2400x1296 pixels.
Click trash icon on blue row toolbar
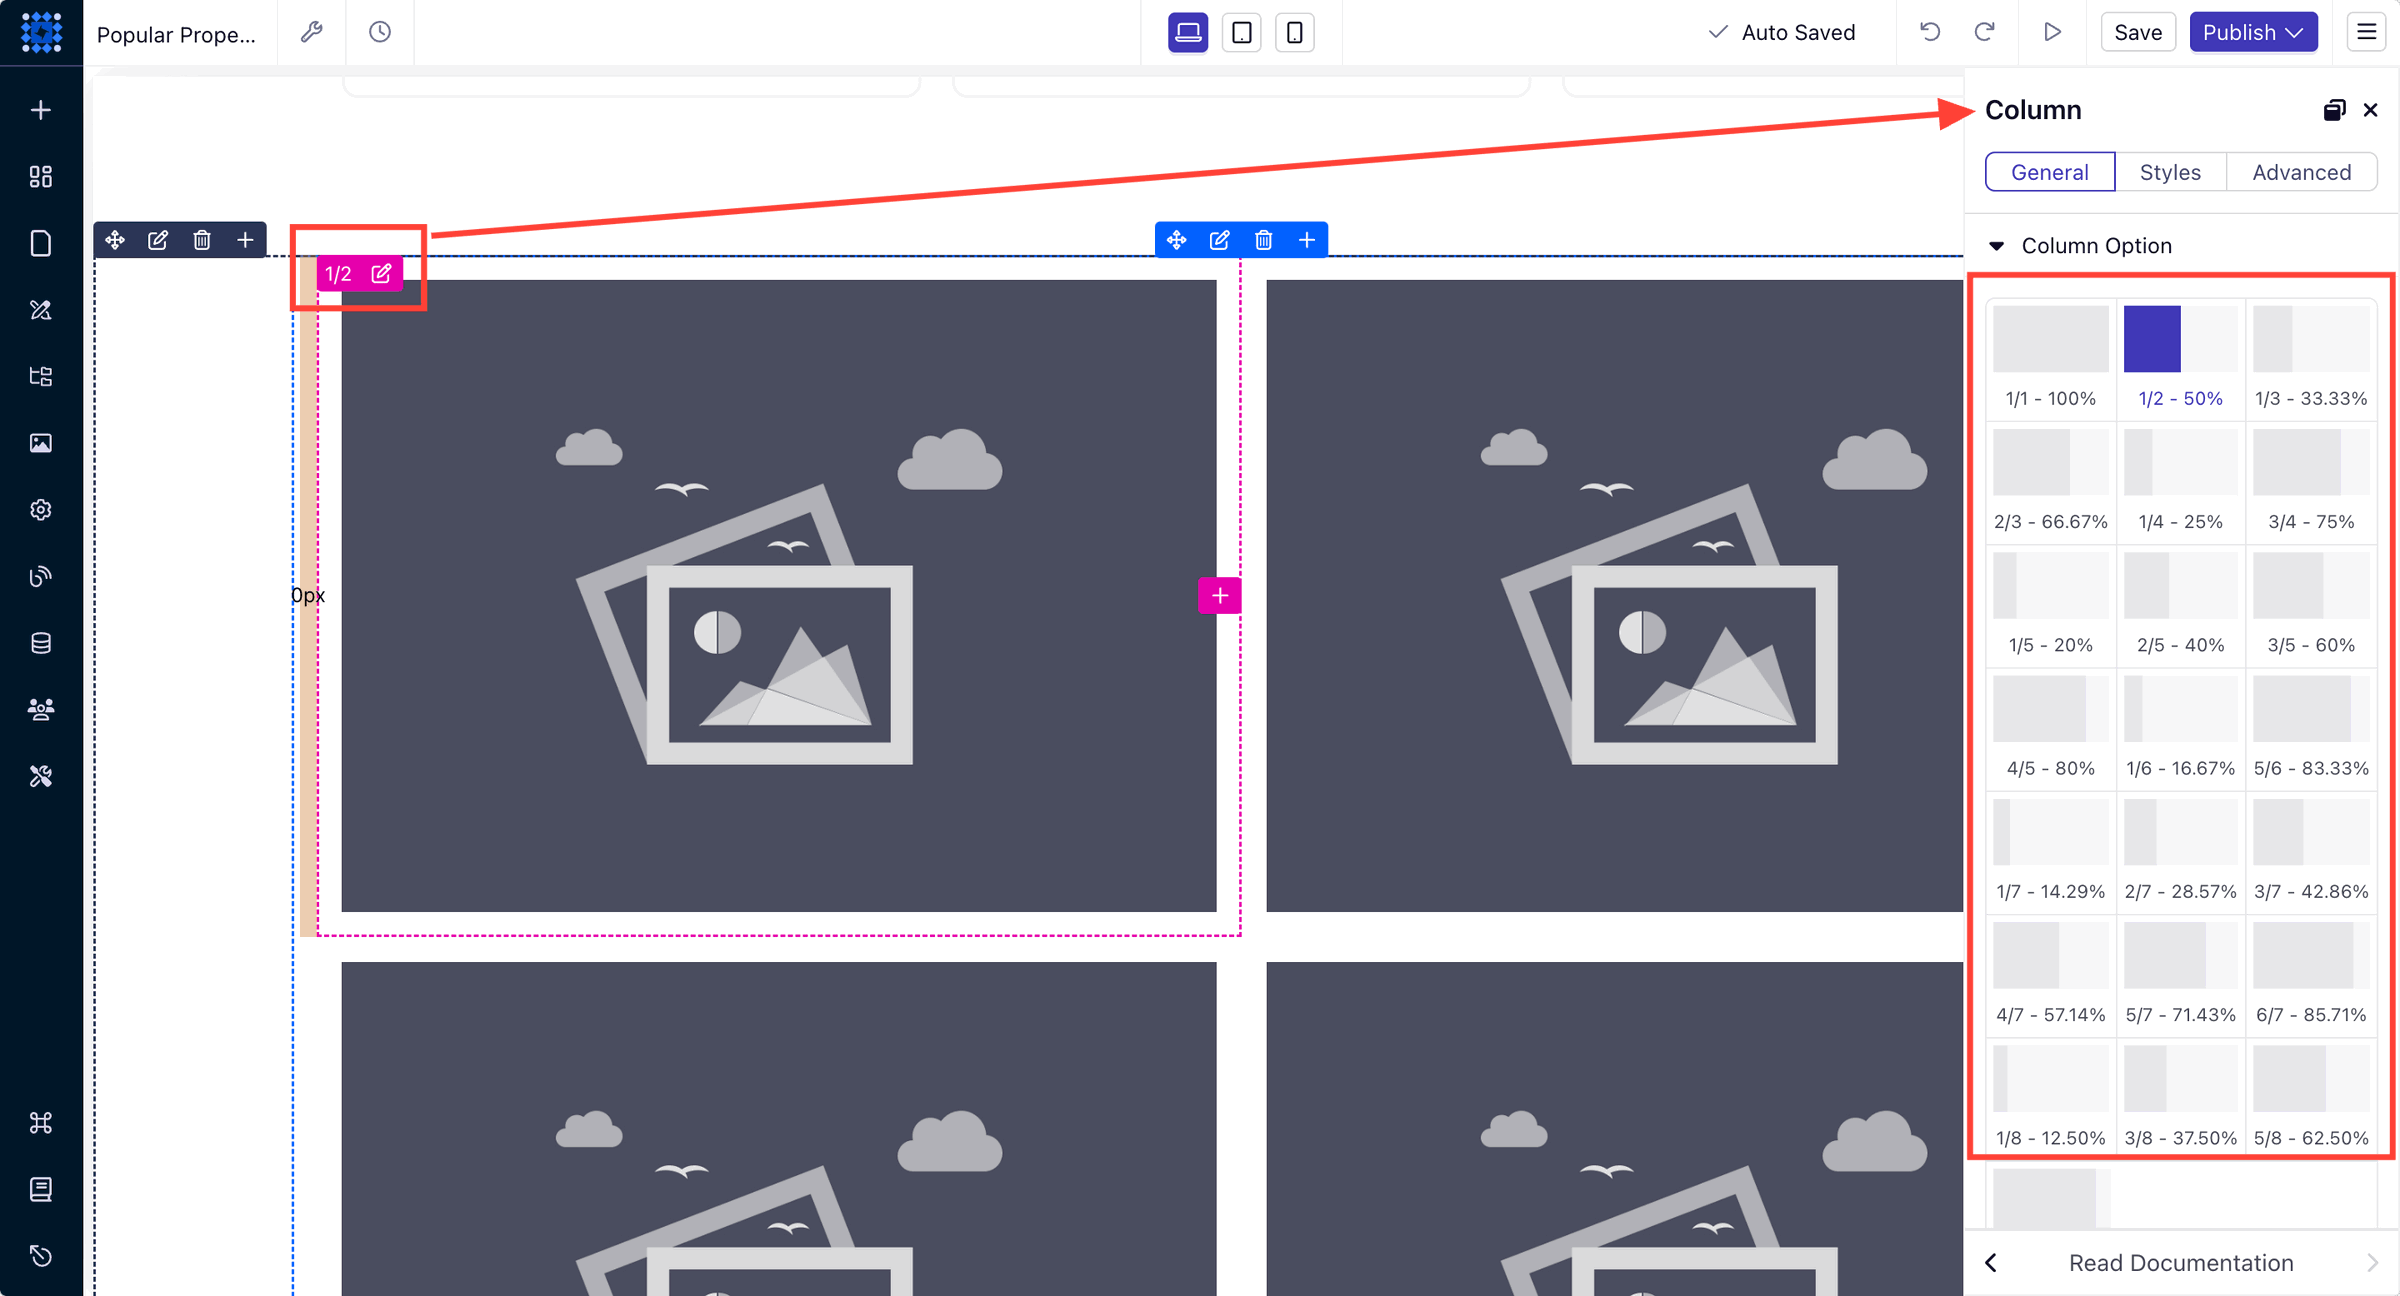[1264, 240]
